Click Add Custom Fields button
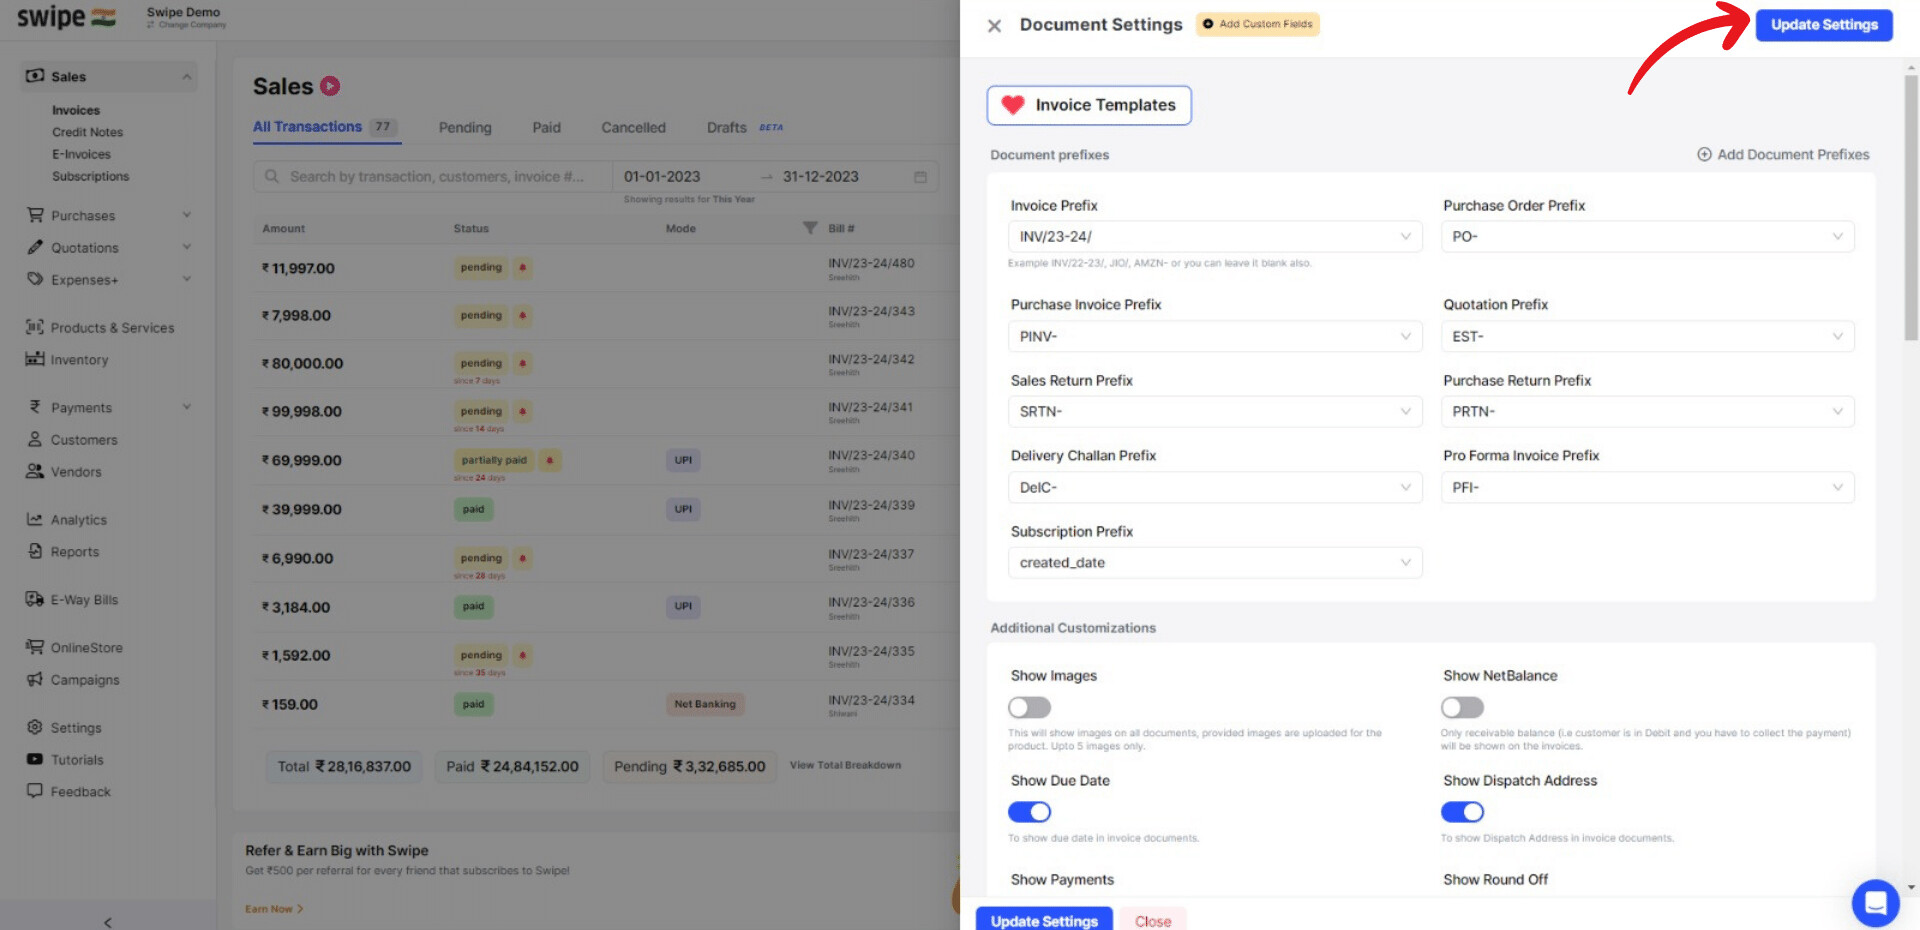Image resolution: width=1920 pixels, height=930 pixels. (1258, 24)
